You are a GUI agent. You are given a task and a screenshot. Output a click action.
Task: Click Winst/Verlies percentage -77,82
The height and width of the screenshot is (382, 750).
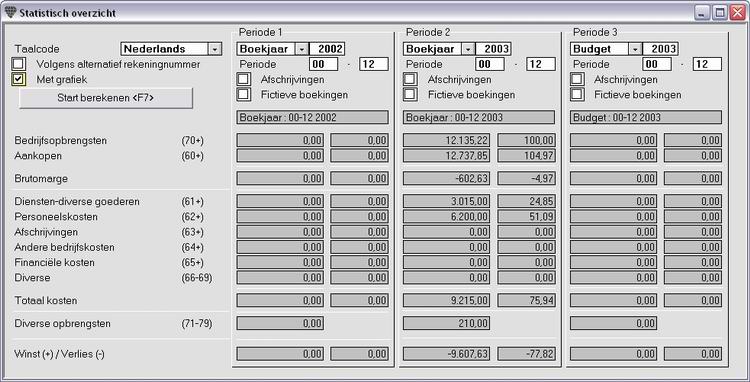pyautogui.click(x=526, y=354)
